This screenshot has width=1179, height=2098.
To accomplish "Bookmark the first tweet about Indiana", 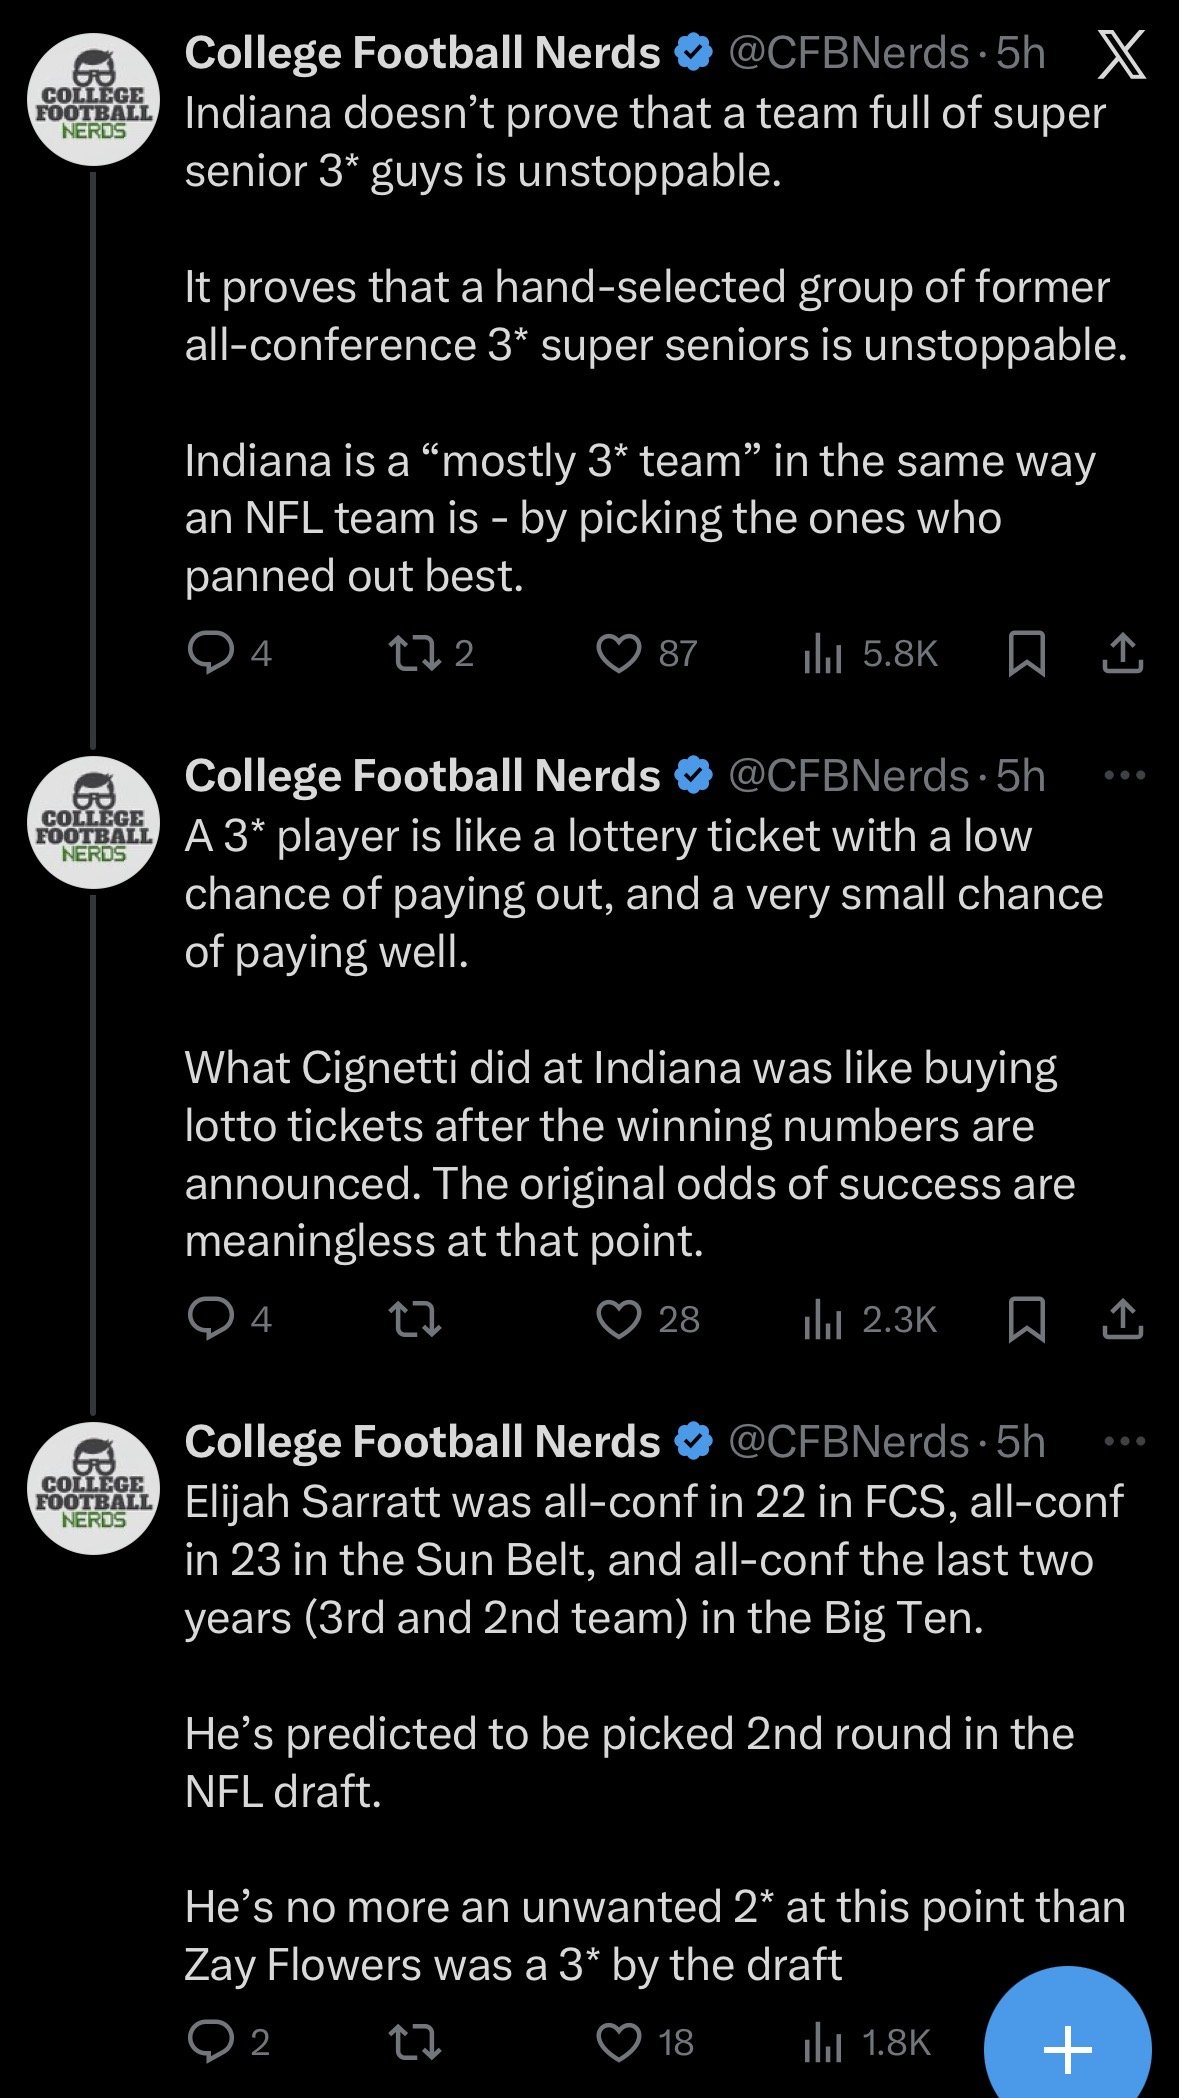I will click(1026, 653).
